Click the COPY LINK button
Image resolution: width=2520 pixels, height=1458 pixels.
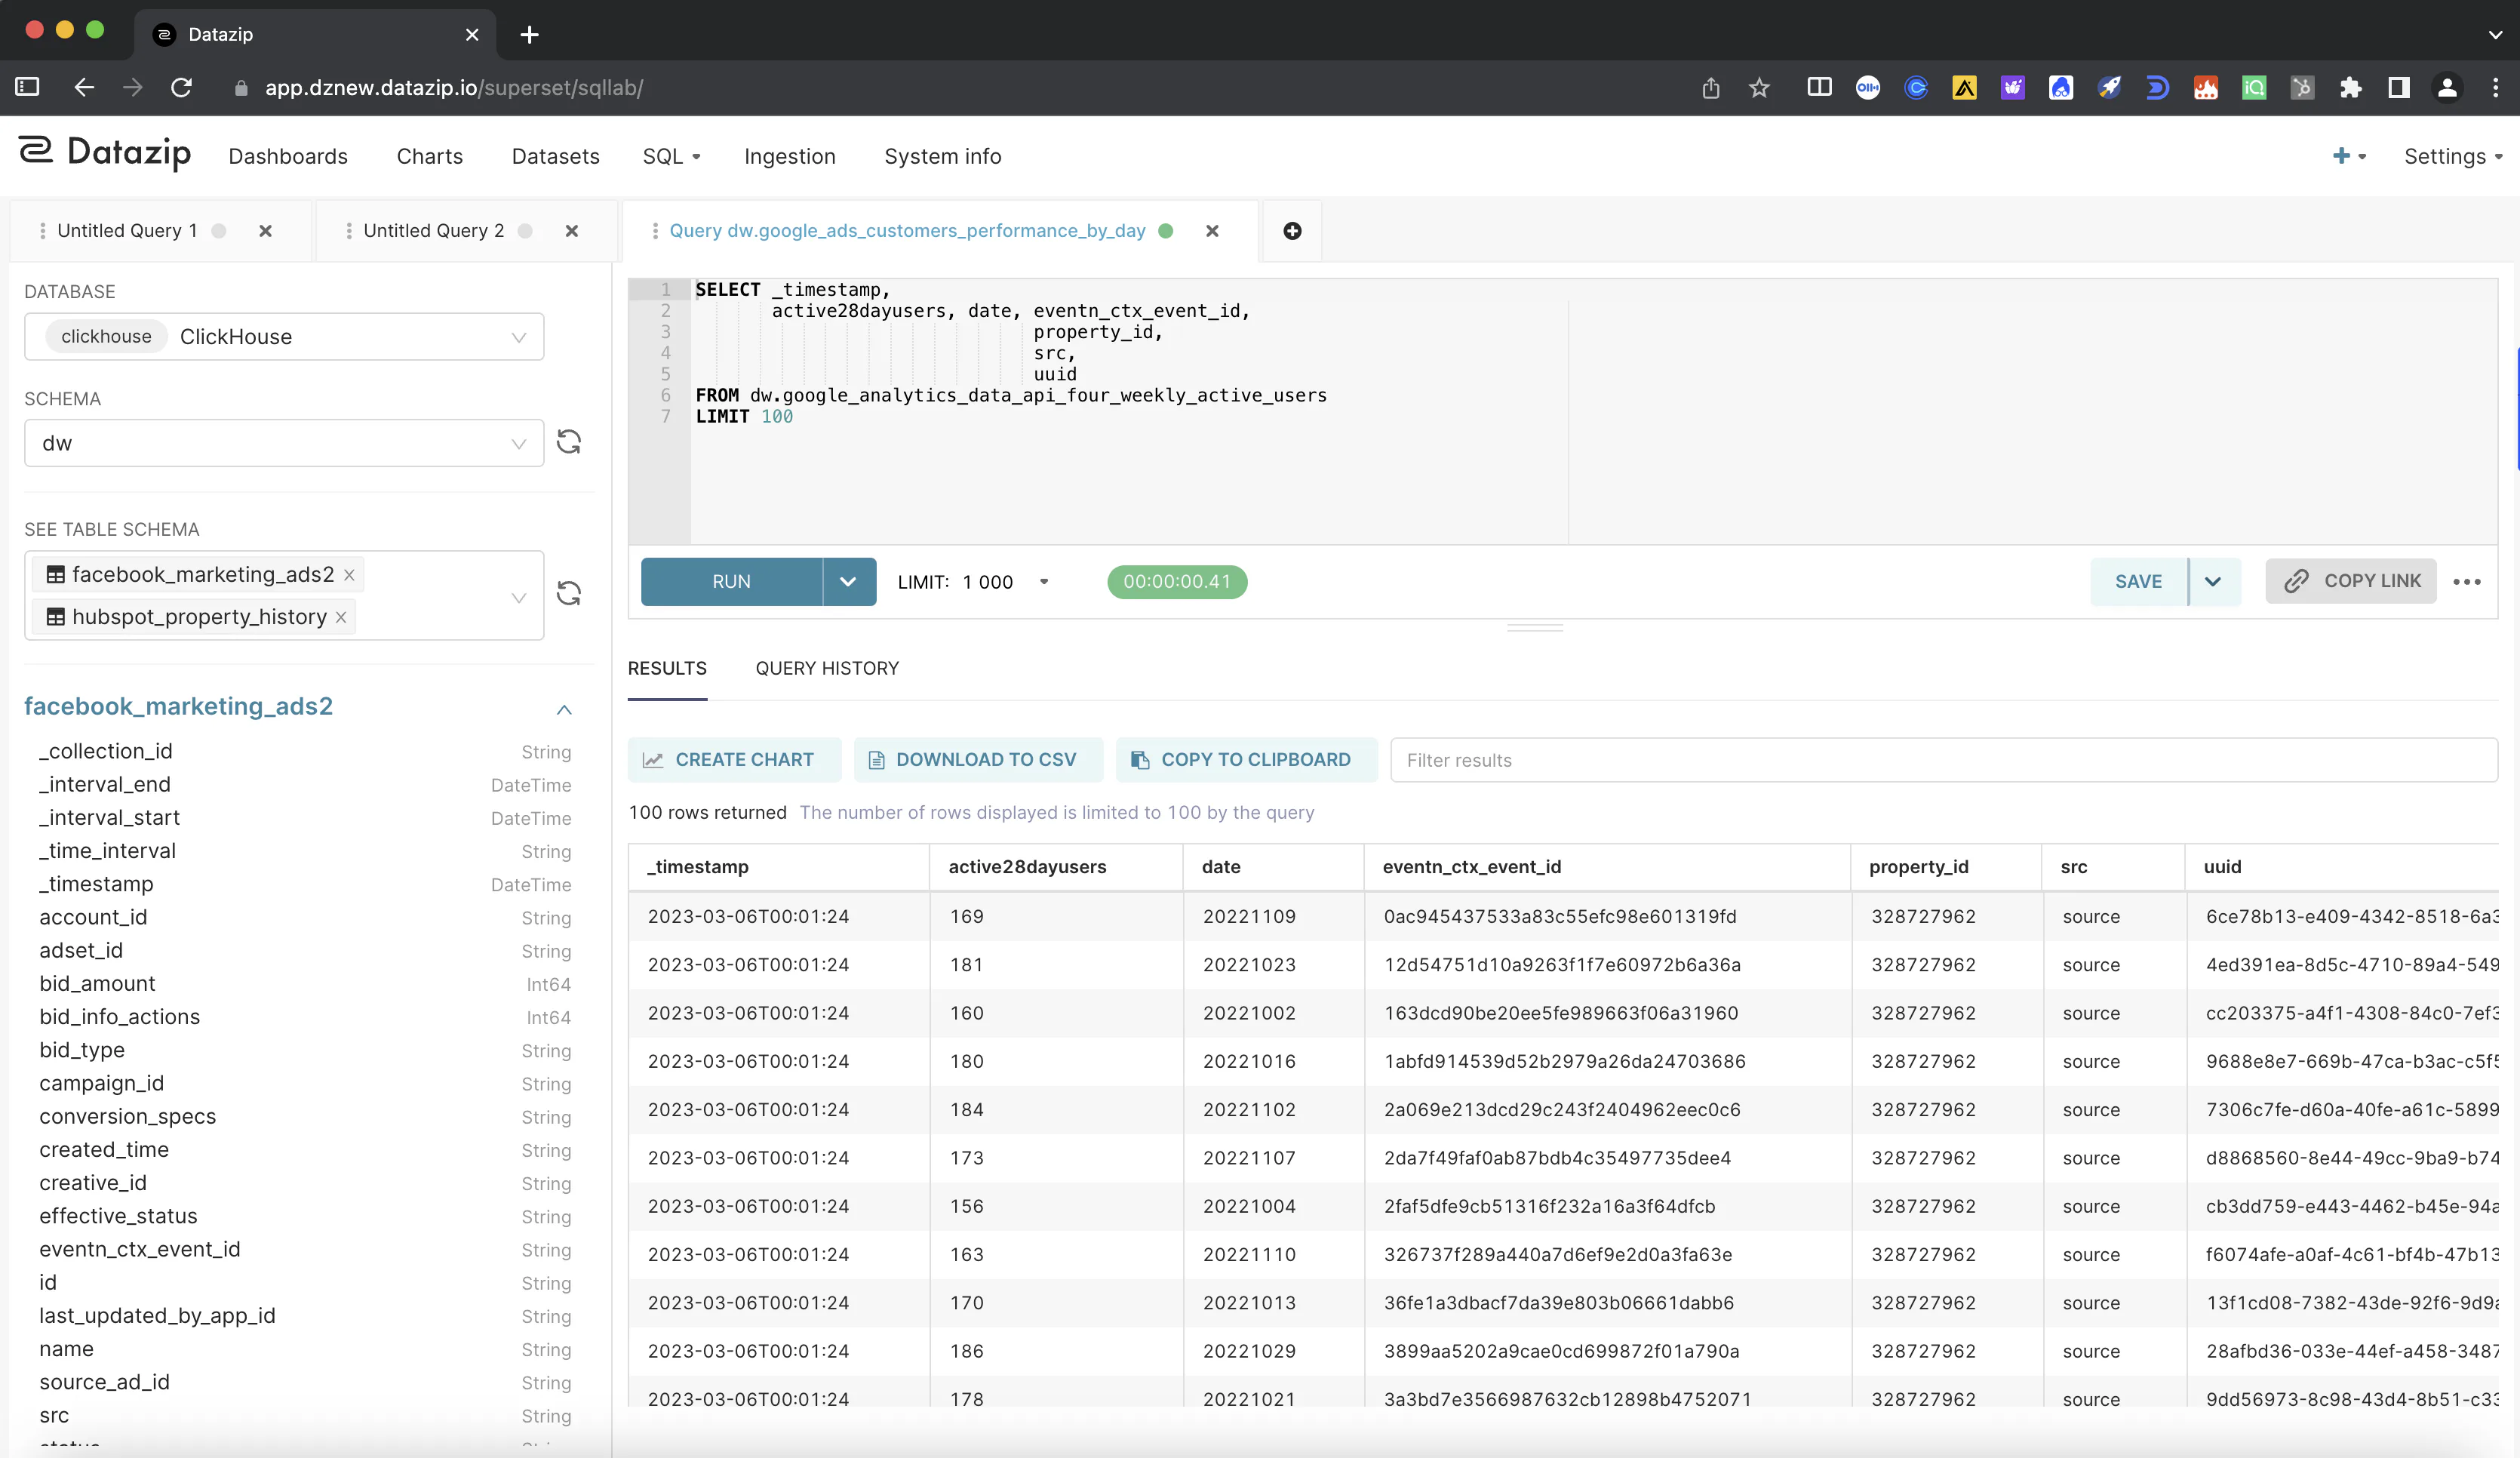pyautogui.click(x=2350, y=581)
